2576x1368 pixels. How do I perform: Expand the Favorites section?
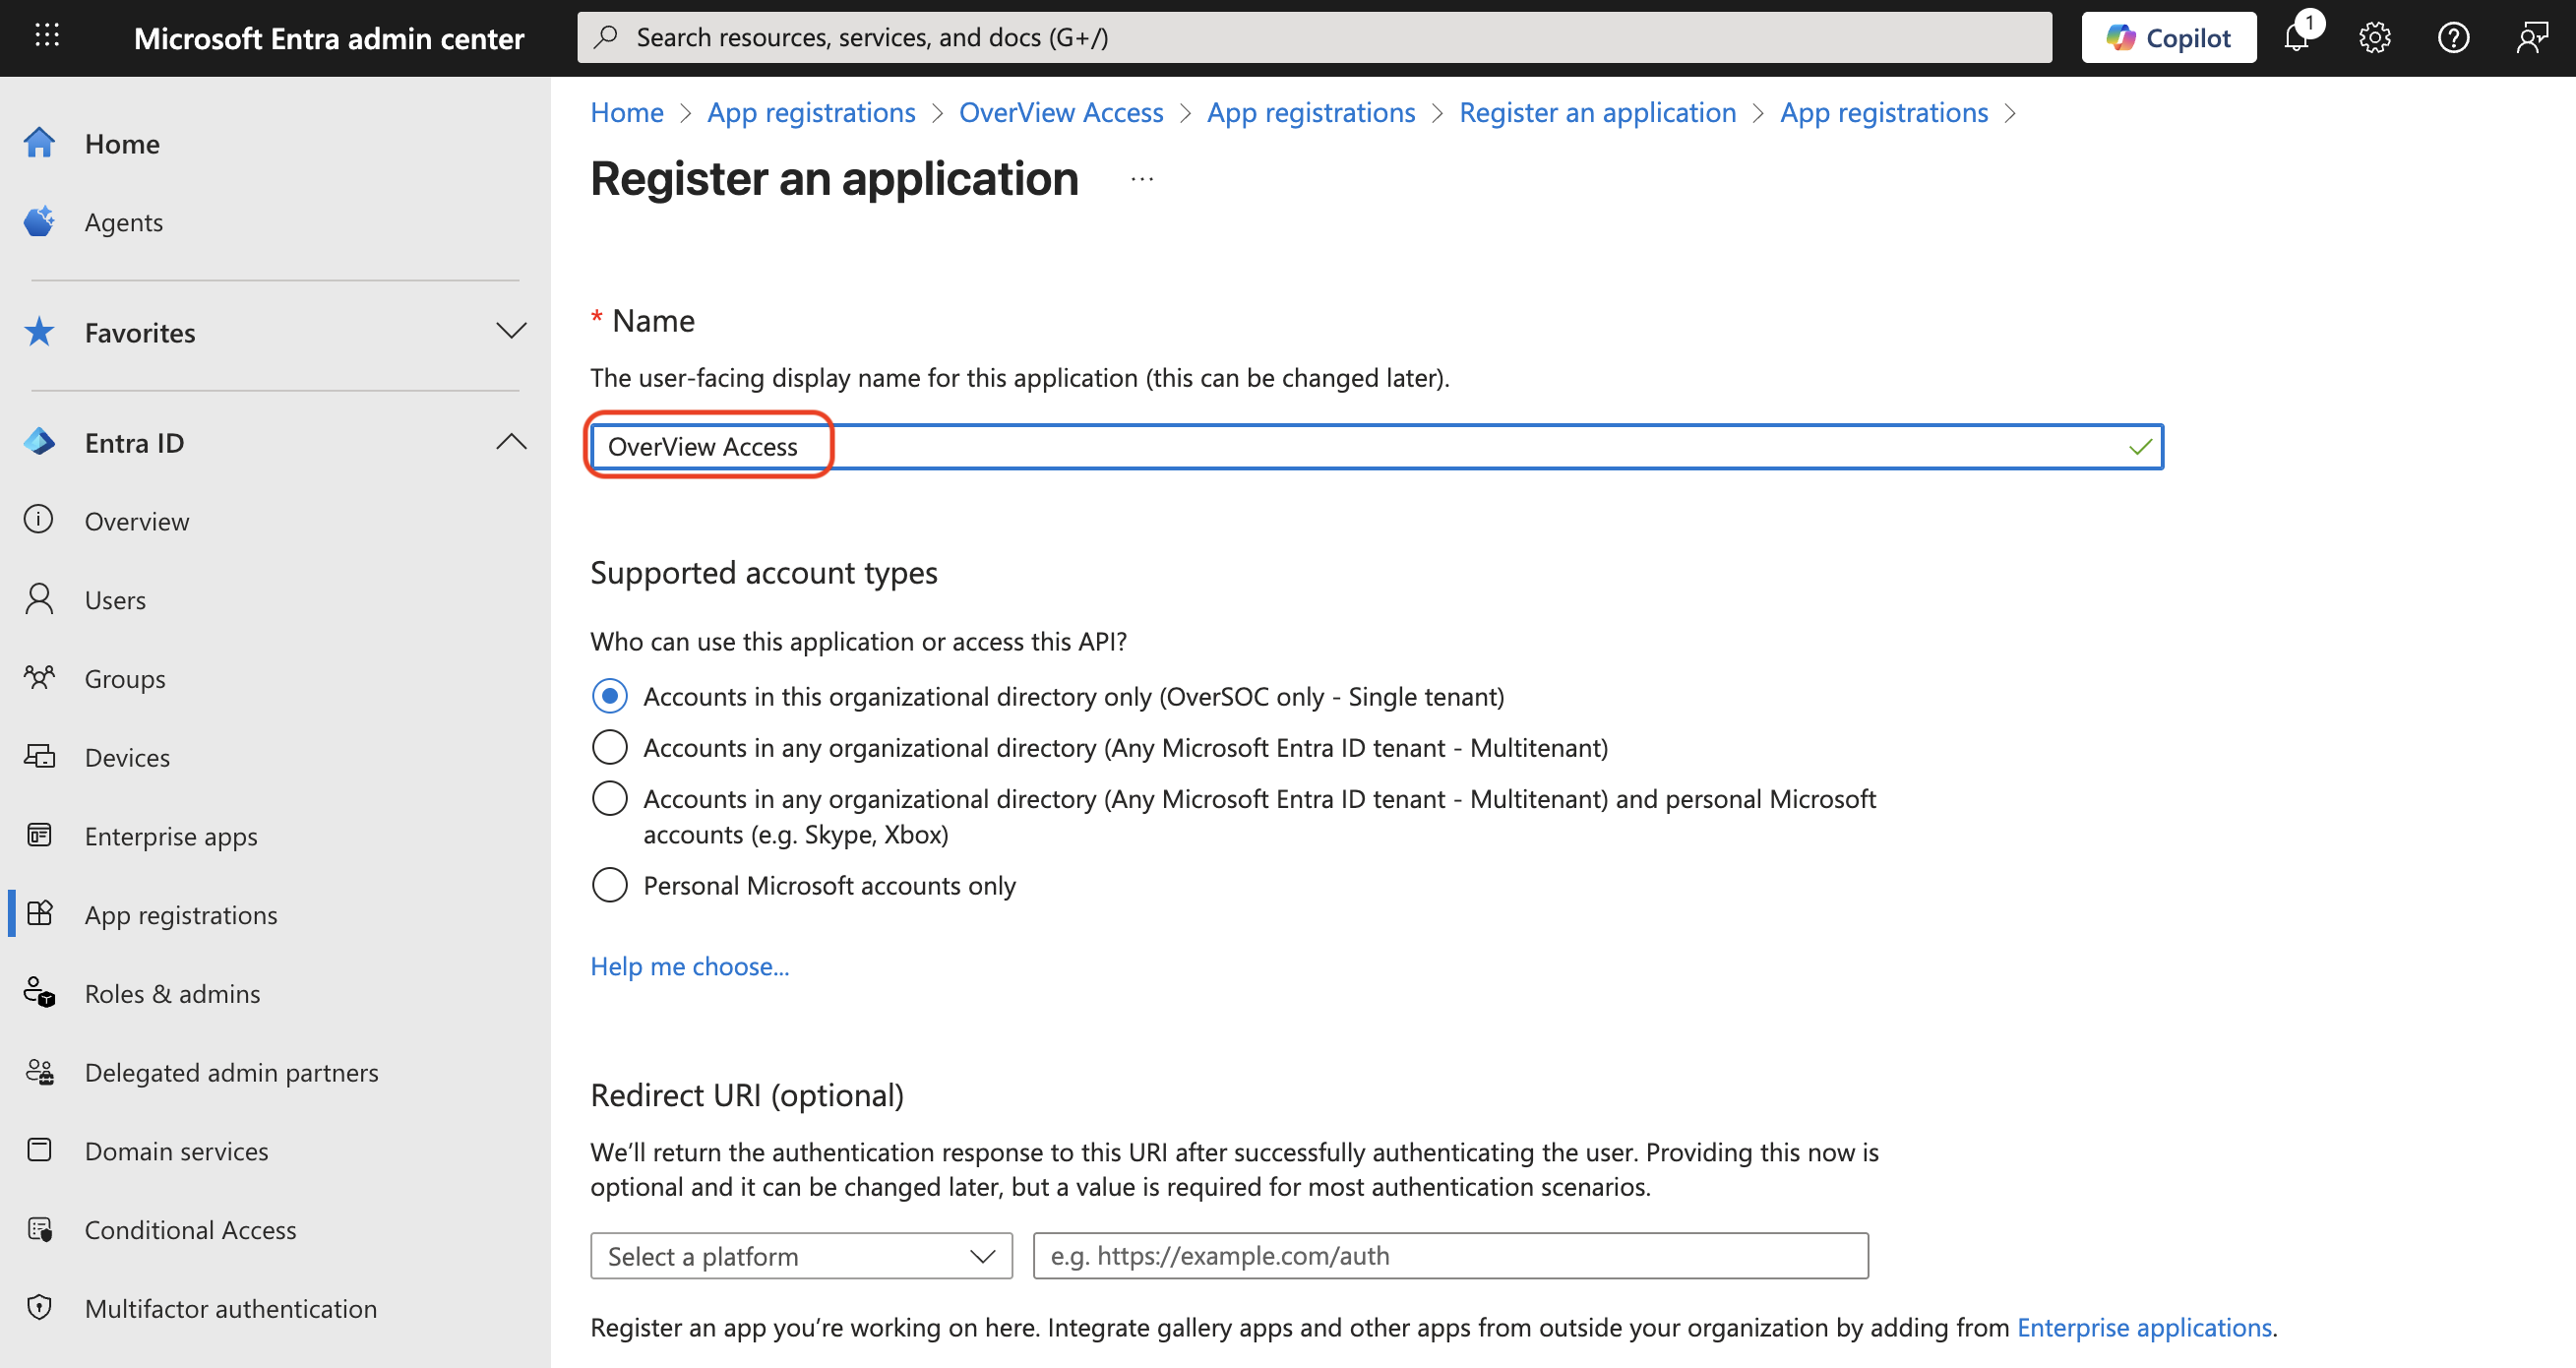[x=511, y=331]
